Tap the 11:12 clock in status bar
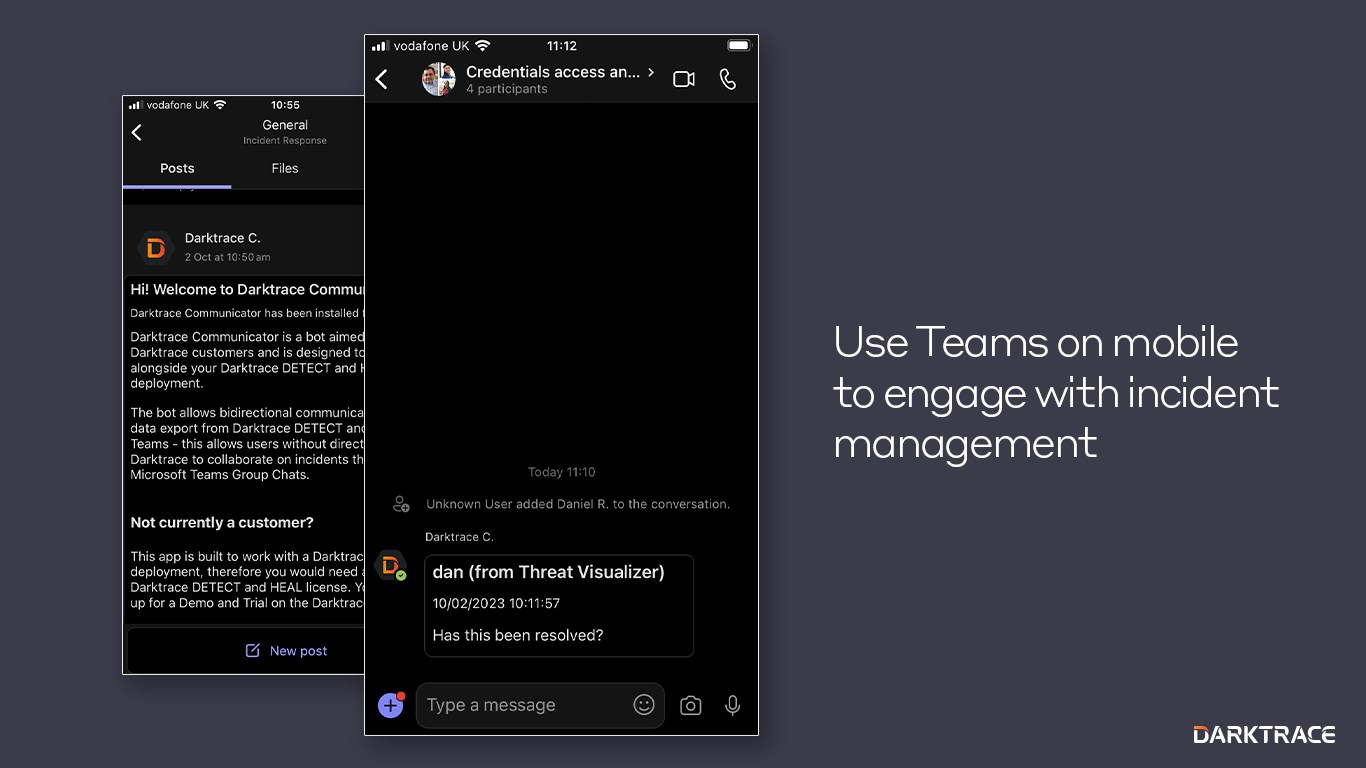 (x=562, y=46)
